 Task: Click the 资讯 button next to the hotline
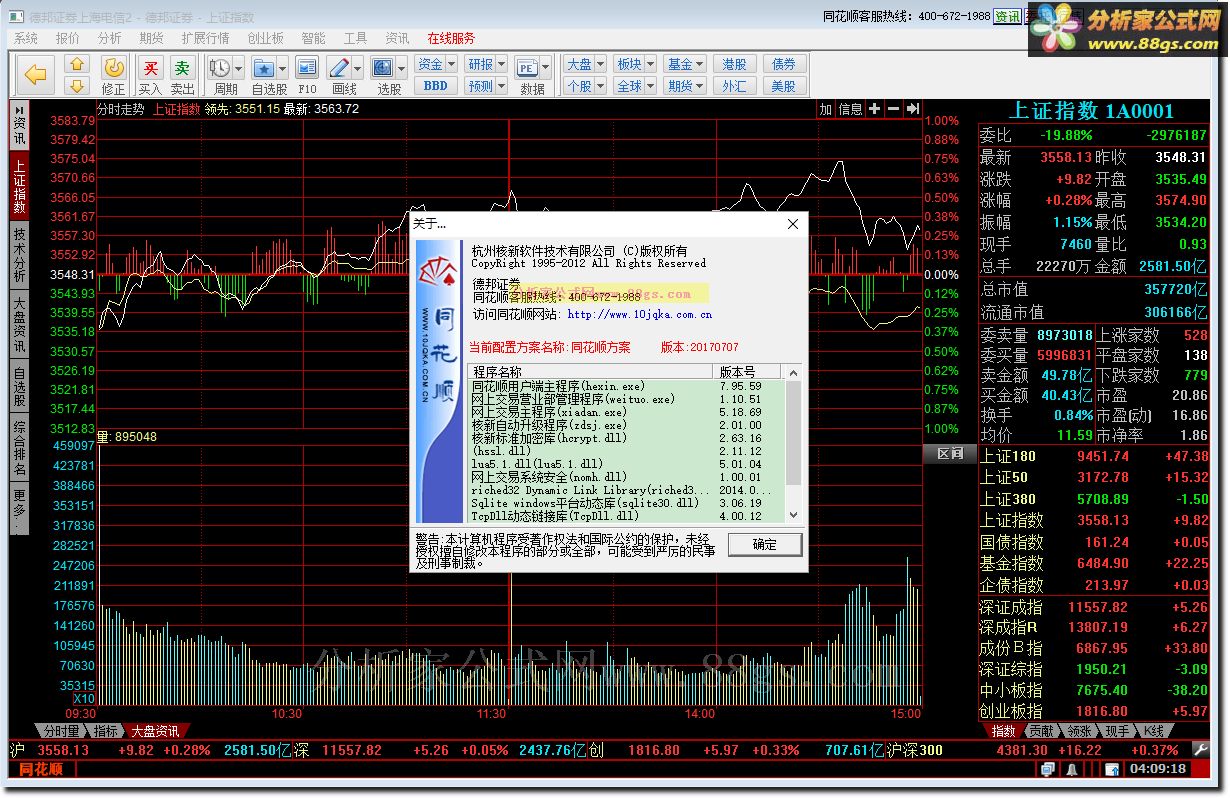pyautogui.click(x=1008, y=17)
